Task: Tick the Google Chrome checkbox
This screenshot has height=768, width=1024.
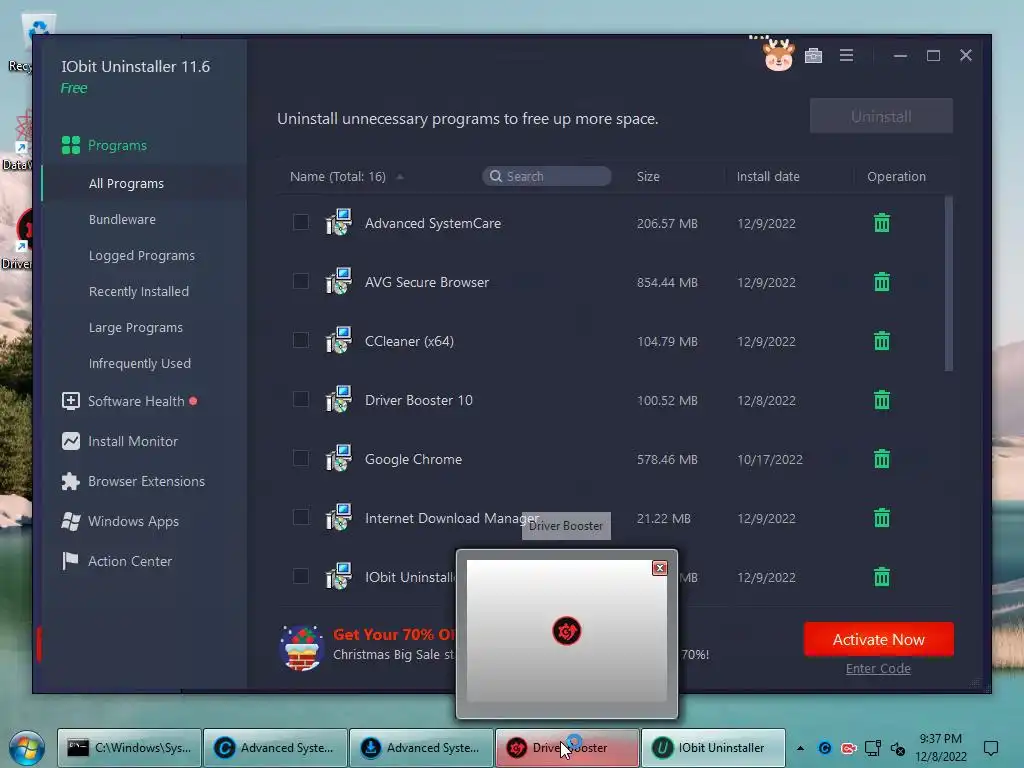Action: pyautogui.click(x=300, y=458)
